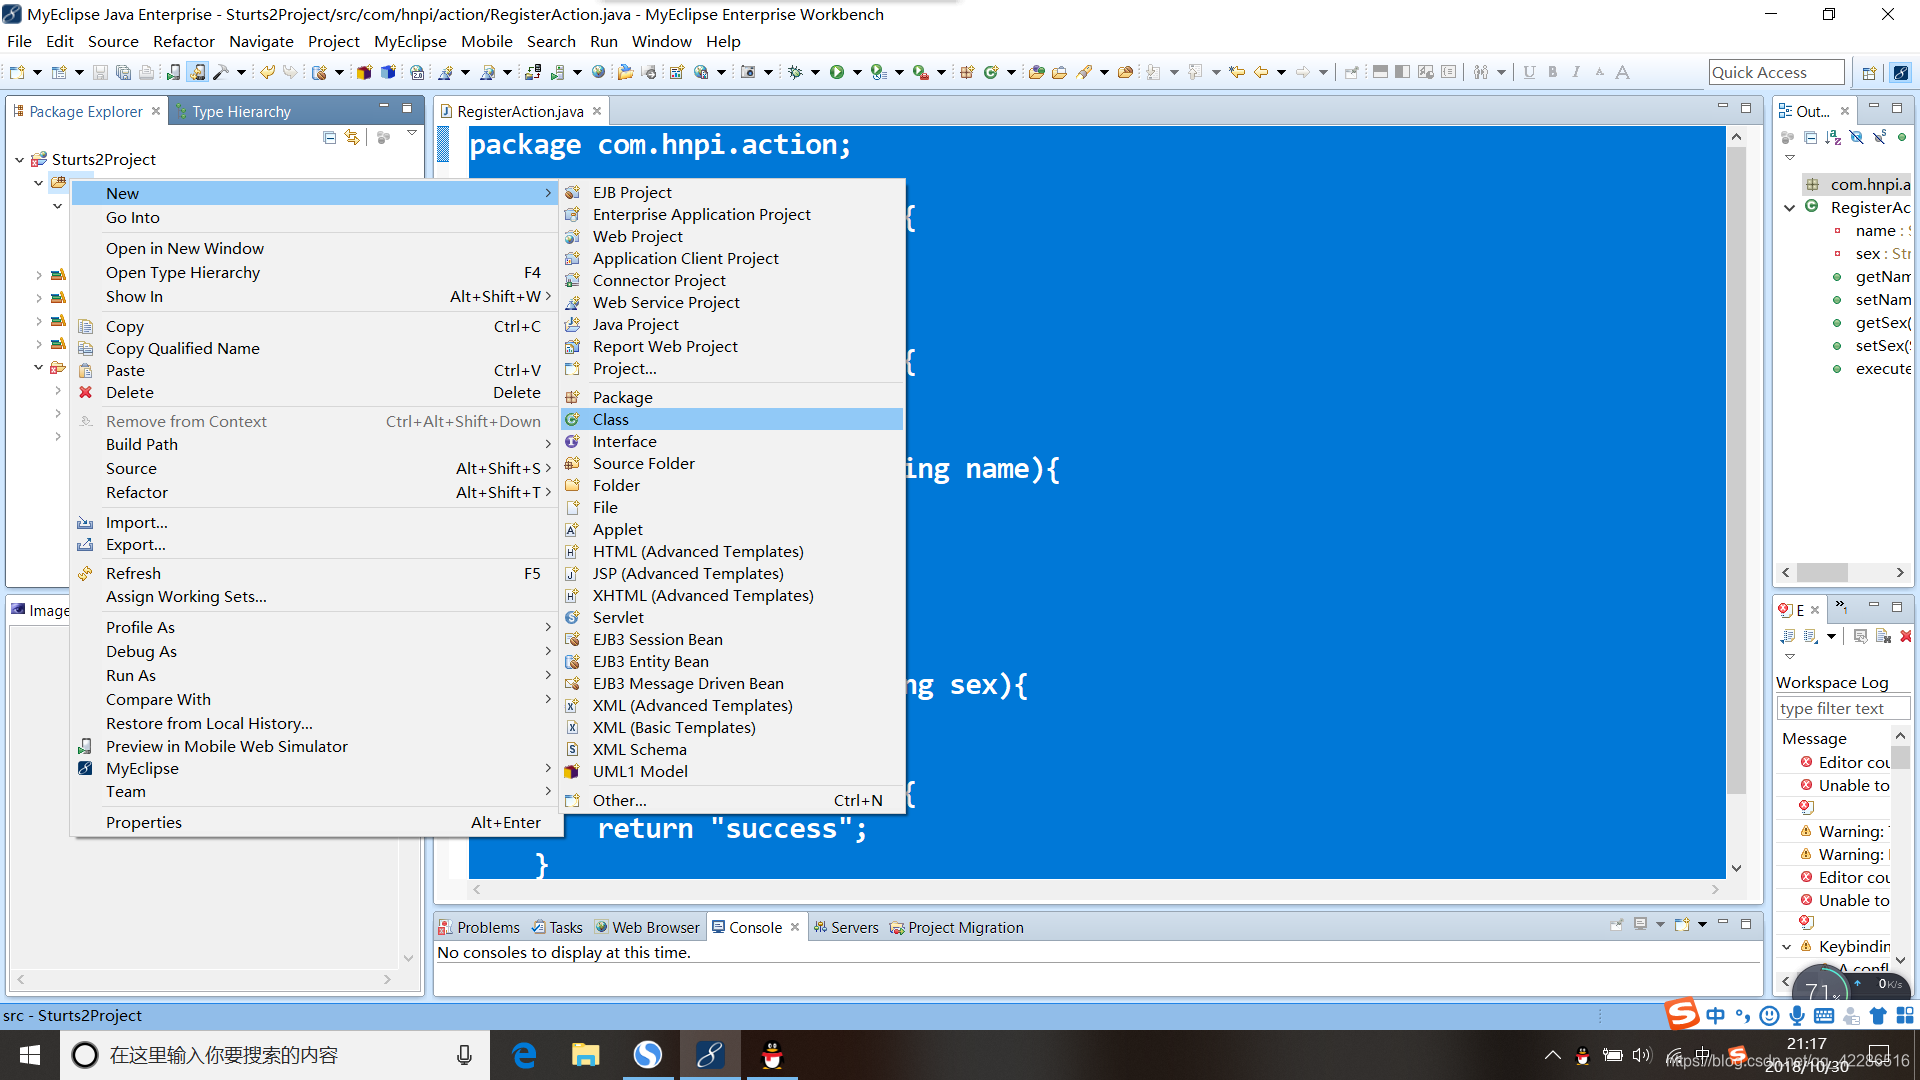
Task: Select Servlet in New submenu
Action: (733, 617)
